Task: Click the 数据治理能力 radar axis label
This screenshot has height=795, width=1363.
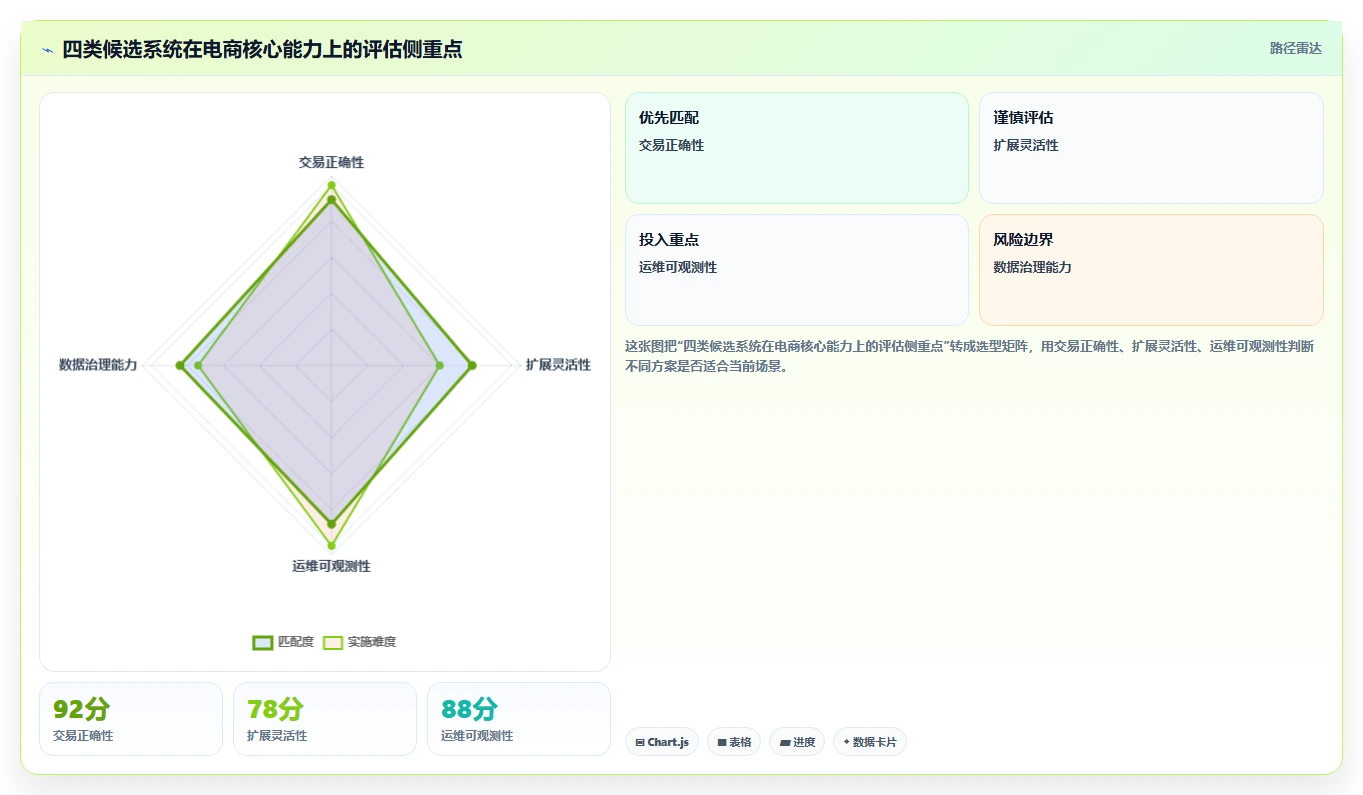Action: 98,365
